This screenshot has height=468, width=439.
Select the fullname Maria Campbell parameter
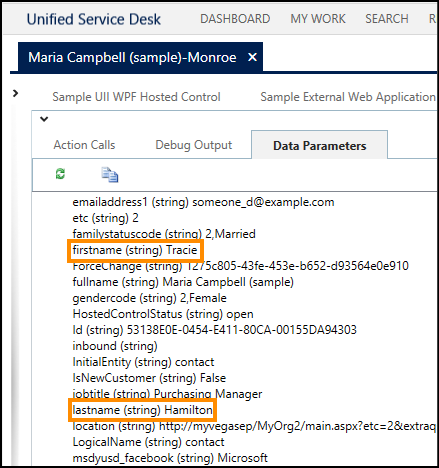pos(183,282)
